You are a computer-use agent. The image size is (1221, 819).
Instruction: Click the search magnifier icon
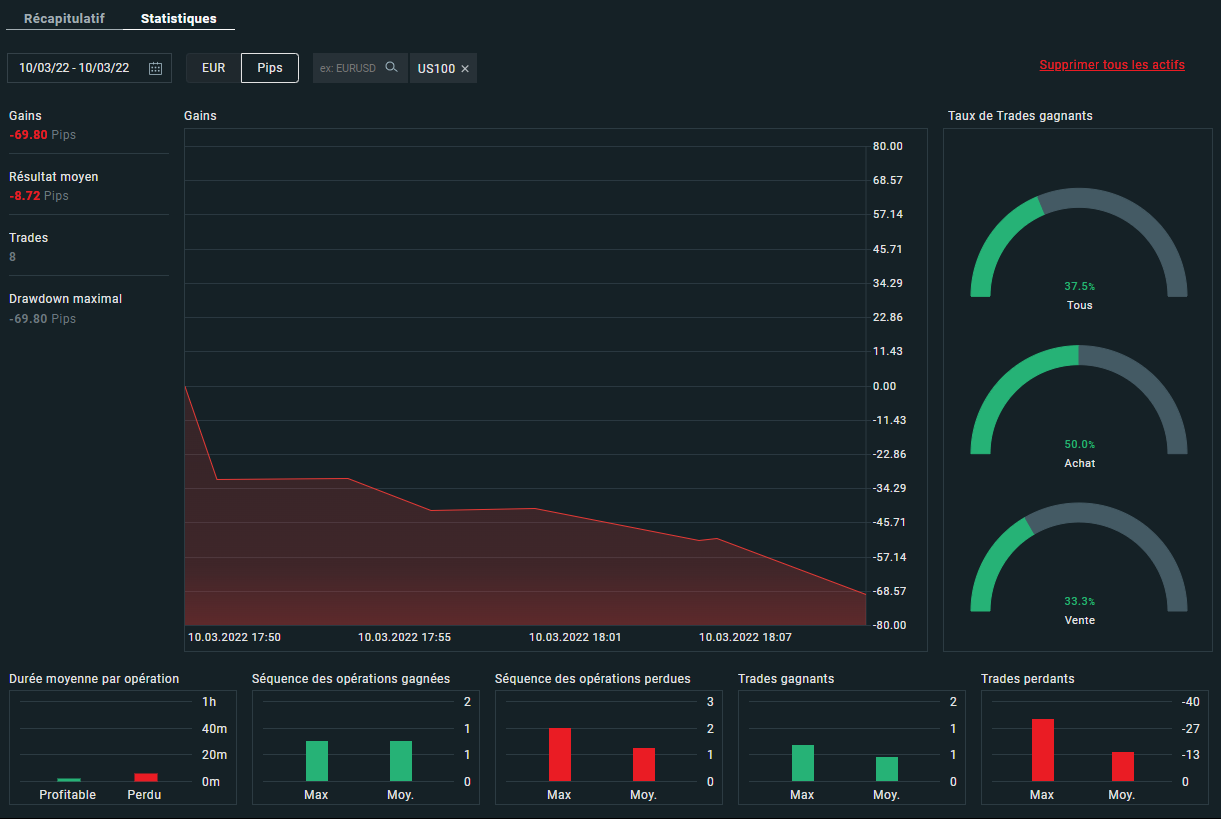pyautogui.click(x=392, y=68)
